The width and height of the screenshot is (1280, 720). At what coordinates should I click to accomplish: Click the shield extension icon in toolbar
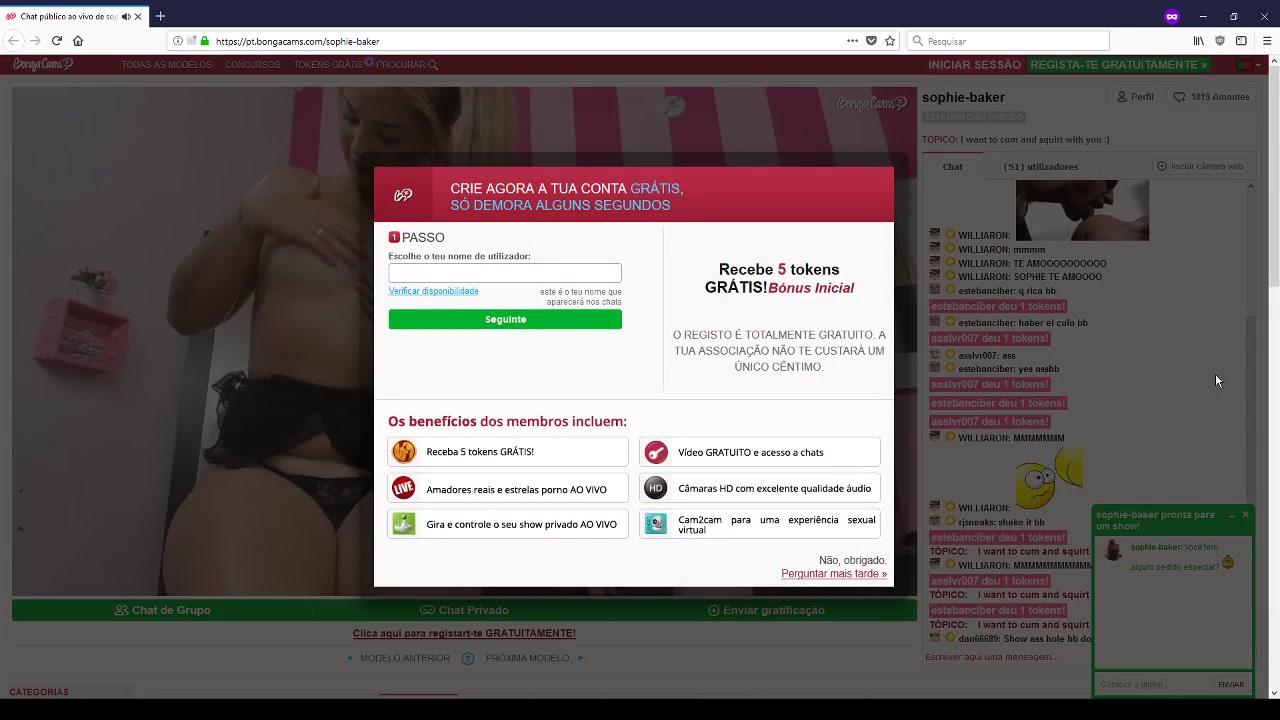pos(1219,41)
